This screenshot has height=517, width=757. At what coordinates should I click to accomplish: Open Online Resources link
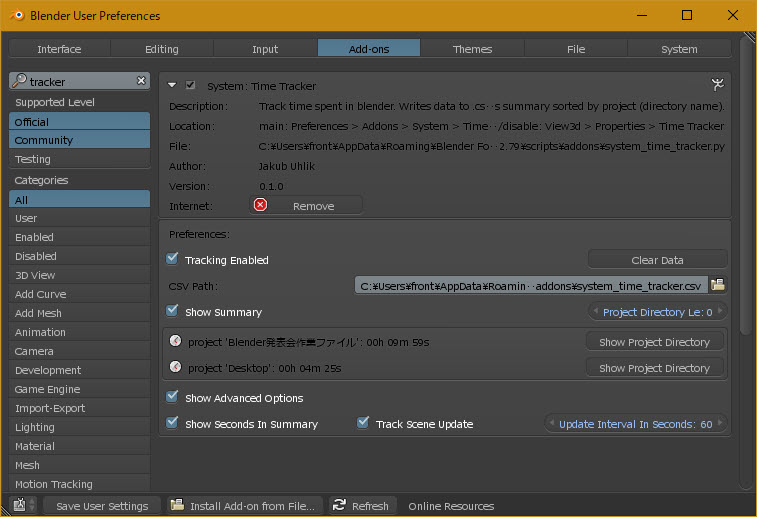pos(451,505)
